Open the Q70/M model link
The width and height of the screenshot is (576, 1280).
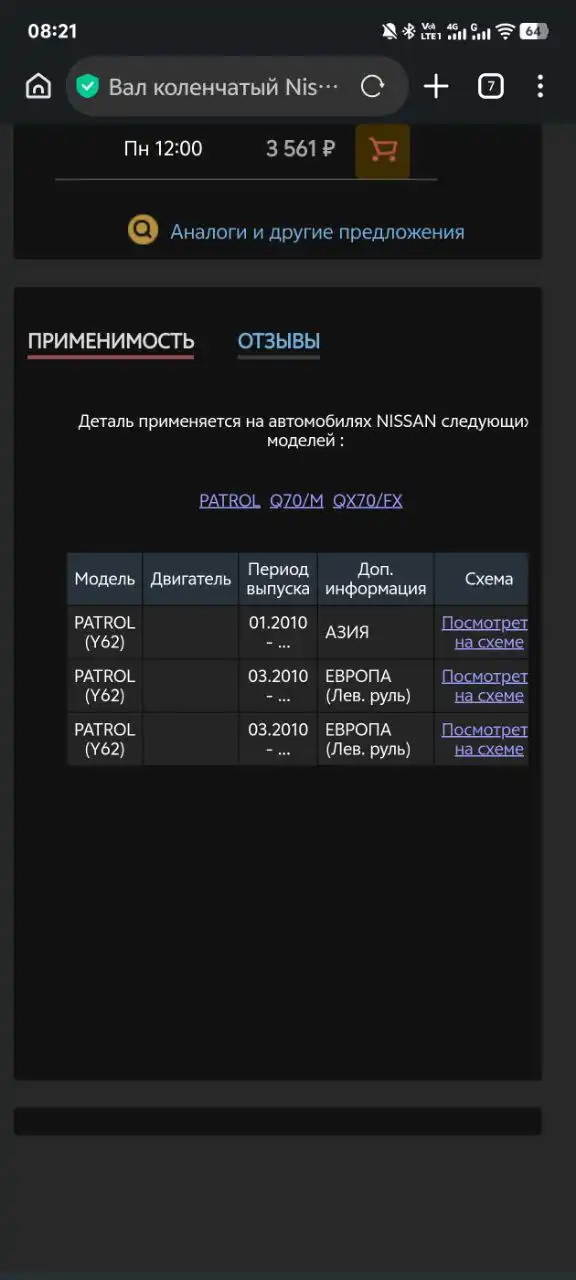point(295,500)
